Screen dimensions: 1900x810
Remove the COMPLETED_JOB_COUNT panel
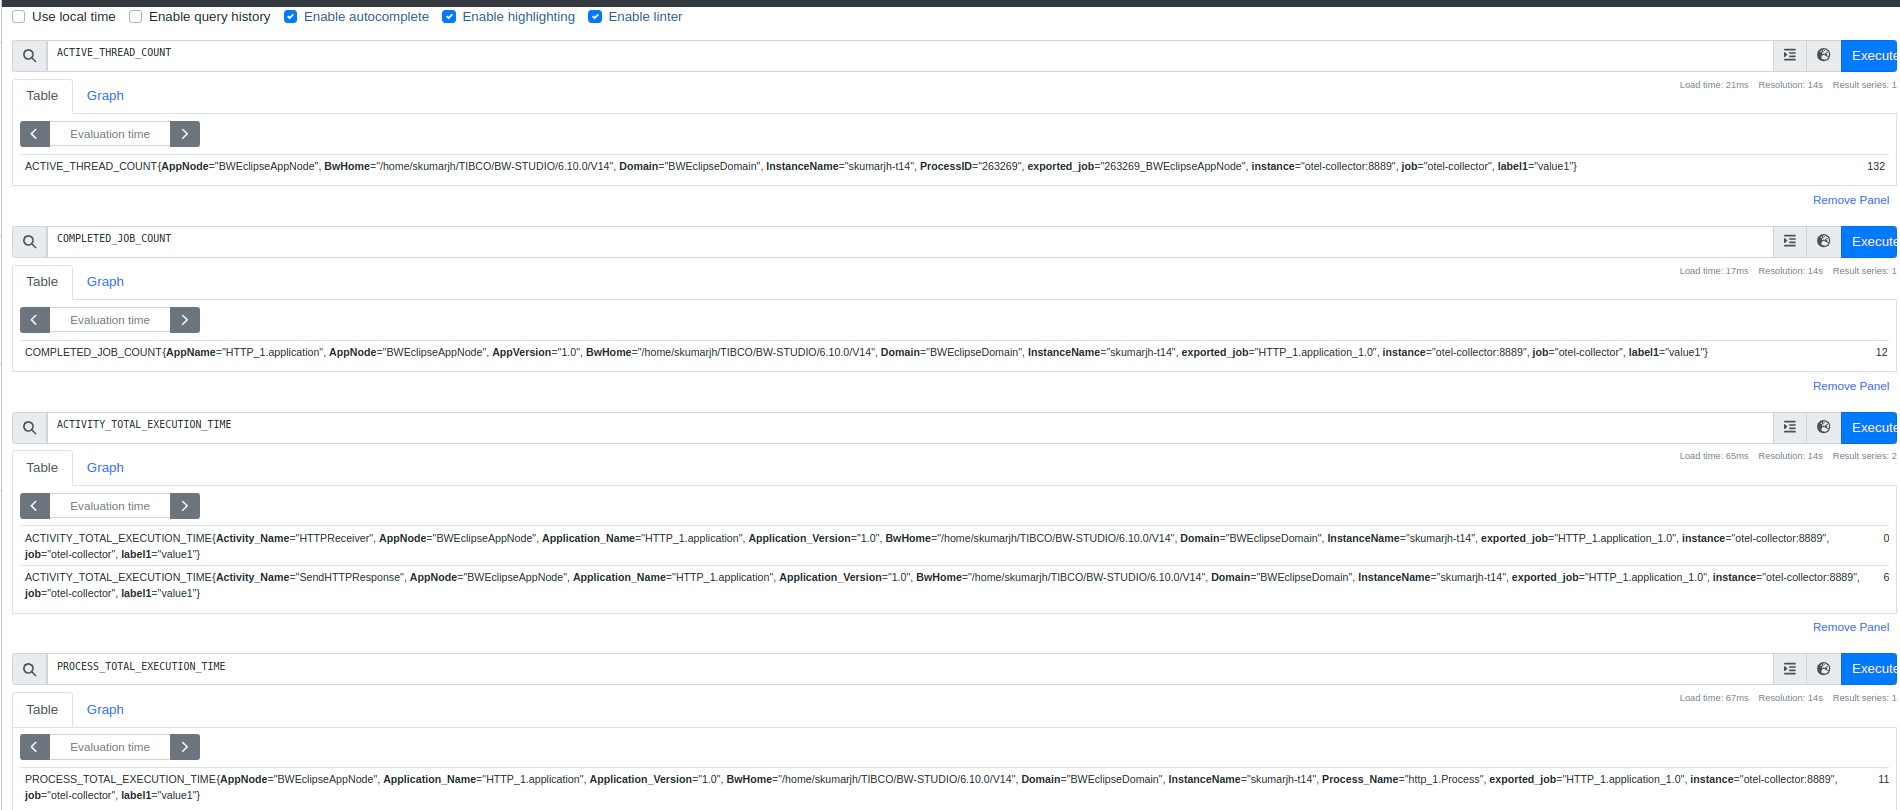point(1851,386)
